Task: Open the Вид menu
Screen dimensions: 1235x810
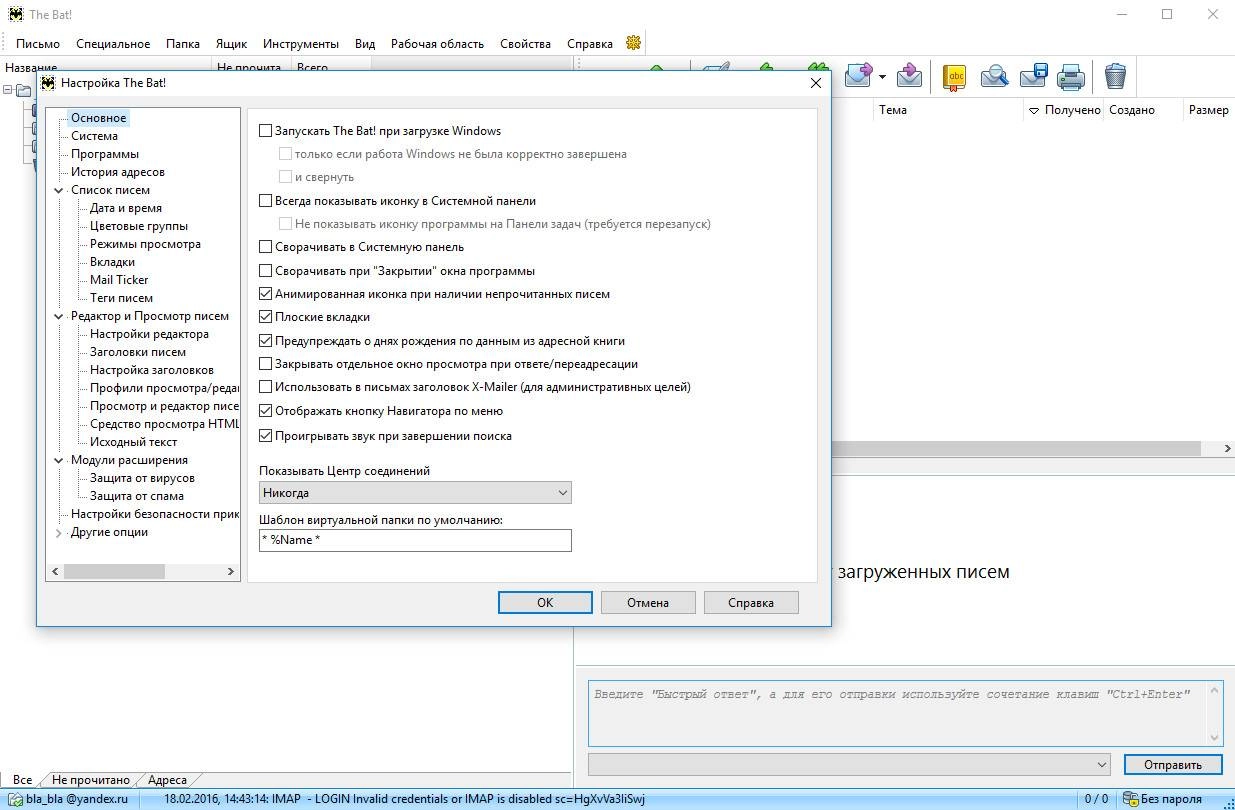Action: pos(365,44)
